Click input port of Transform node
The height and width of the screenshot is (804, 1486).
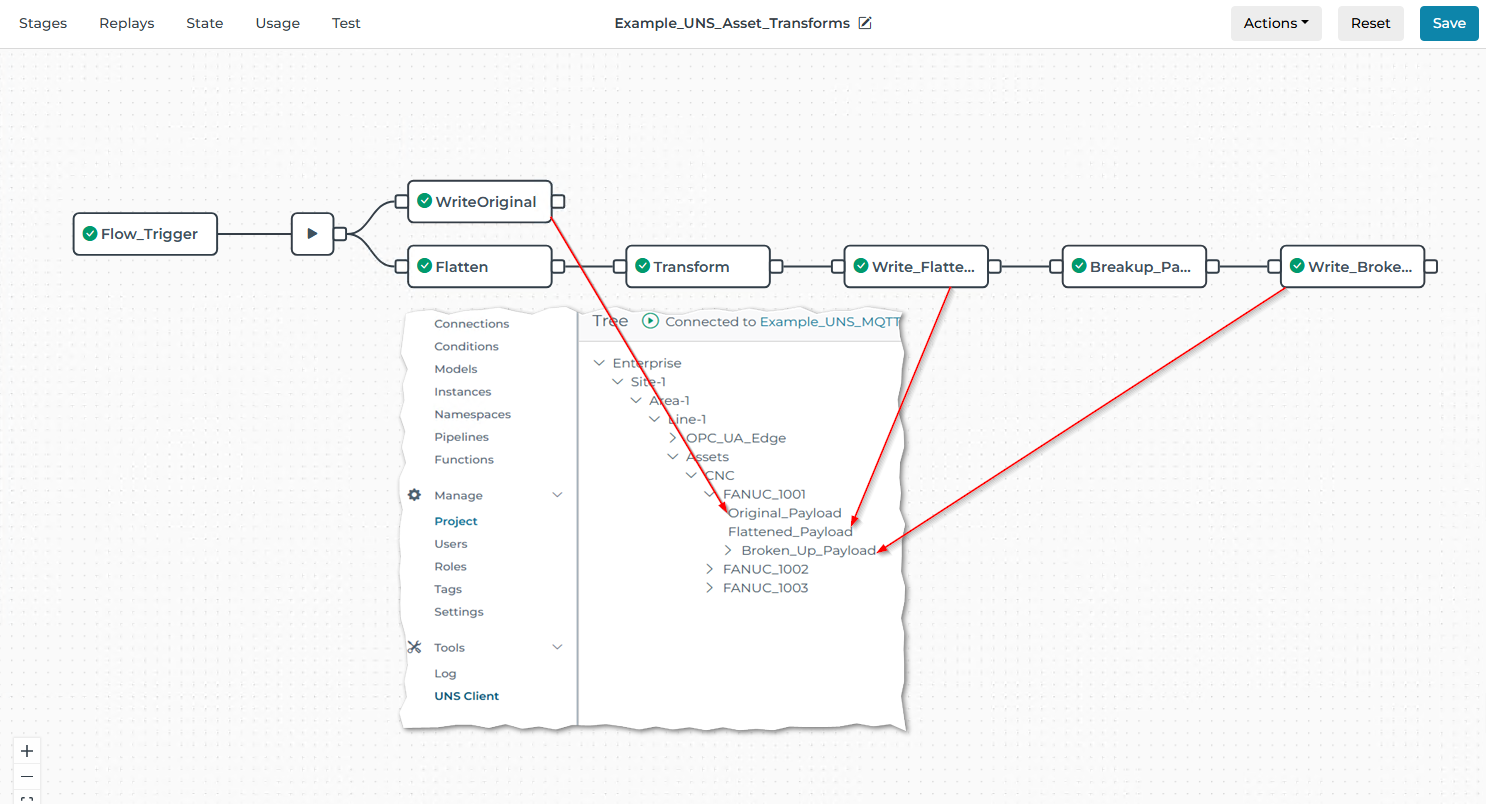coord(619,266)
